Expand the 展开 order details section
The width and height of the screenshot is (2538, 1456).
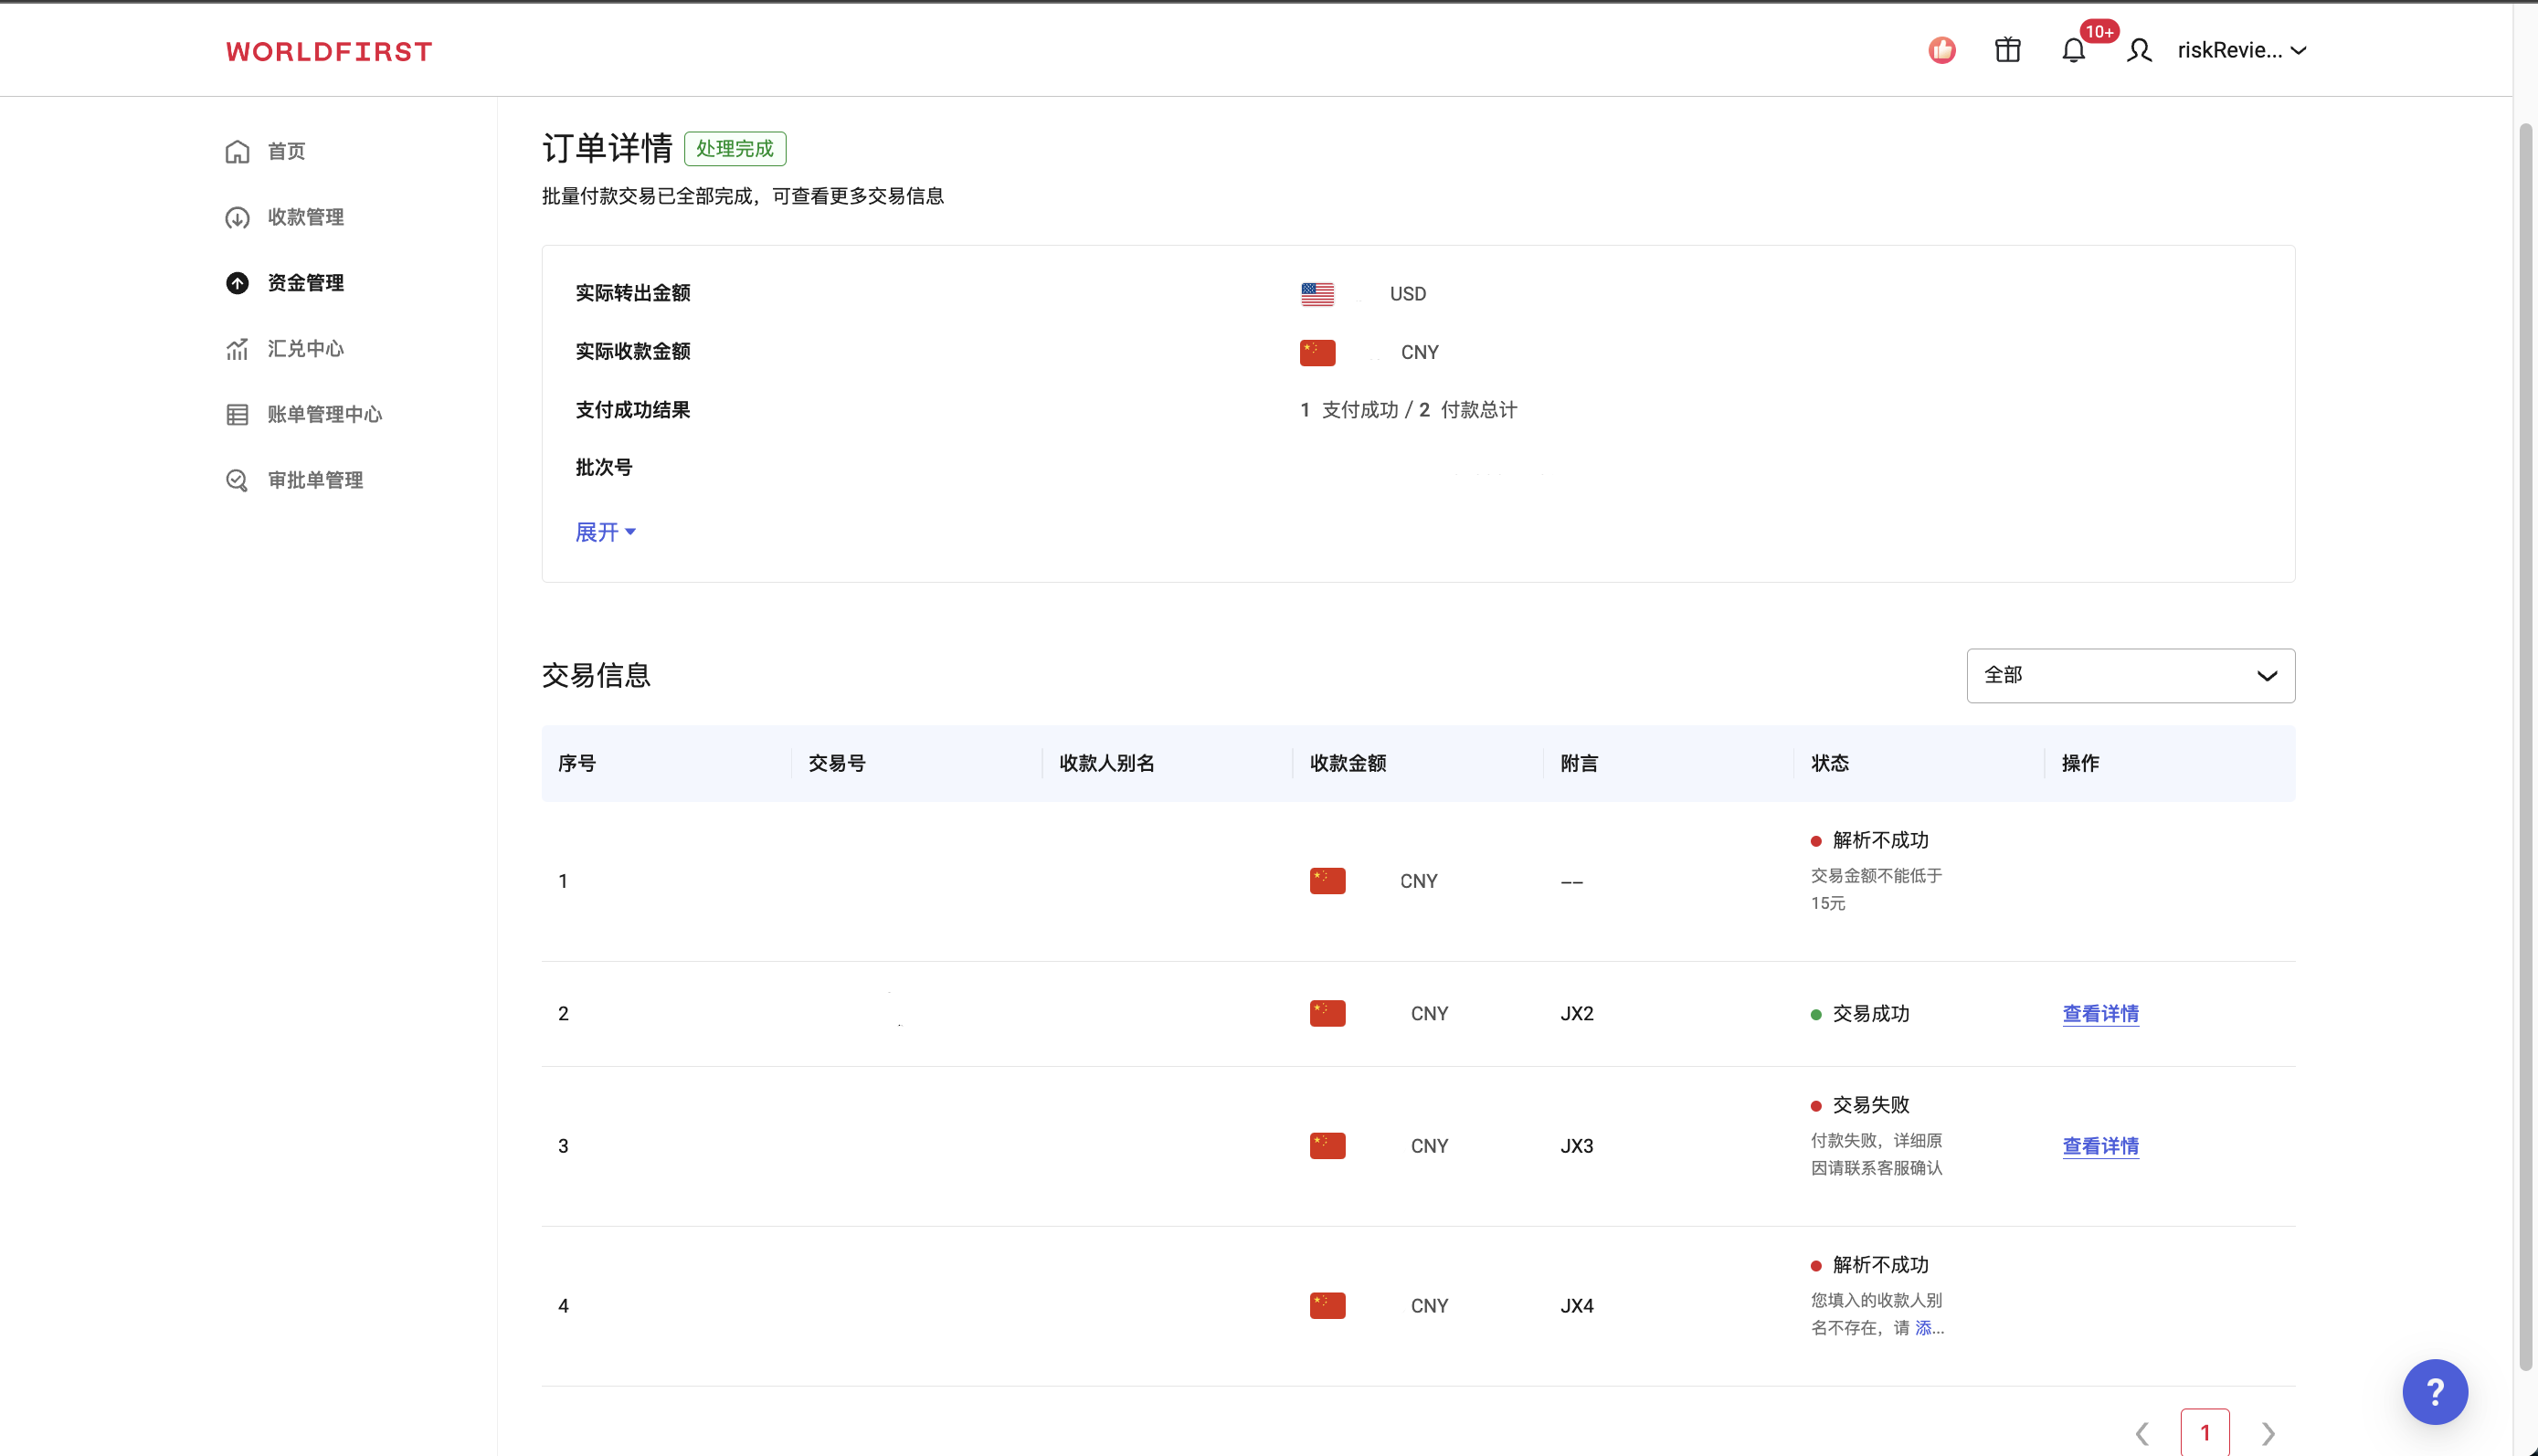click(x=605, y=531)
